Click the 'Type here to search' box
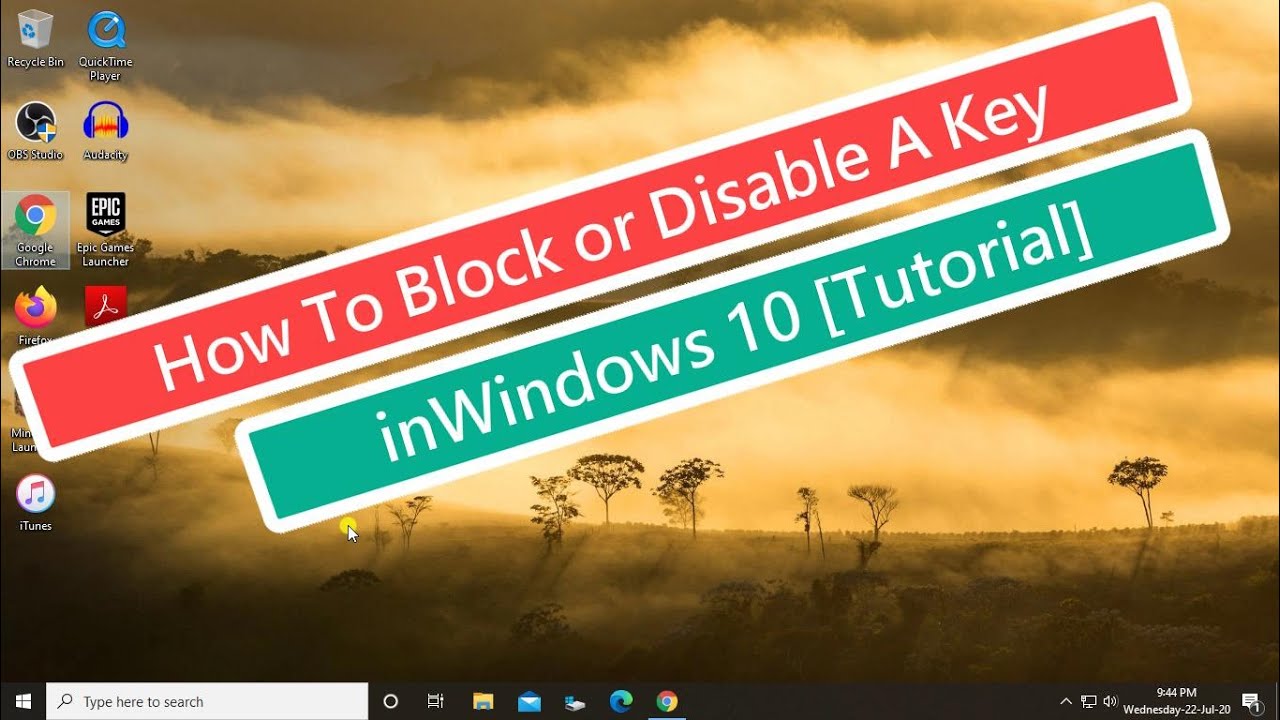The height and width of the screenshot is (720, 1280). coord(208,702)
